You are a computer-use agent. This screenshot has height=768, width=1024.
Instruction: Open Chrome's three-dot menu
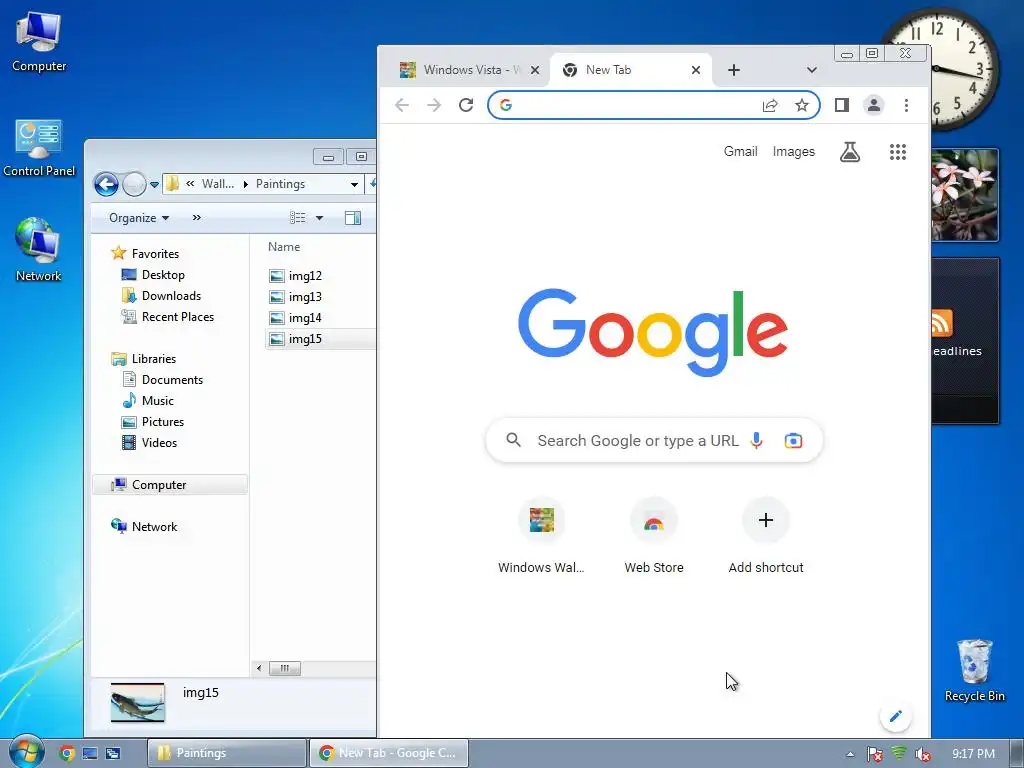906,105
